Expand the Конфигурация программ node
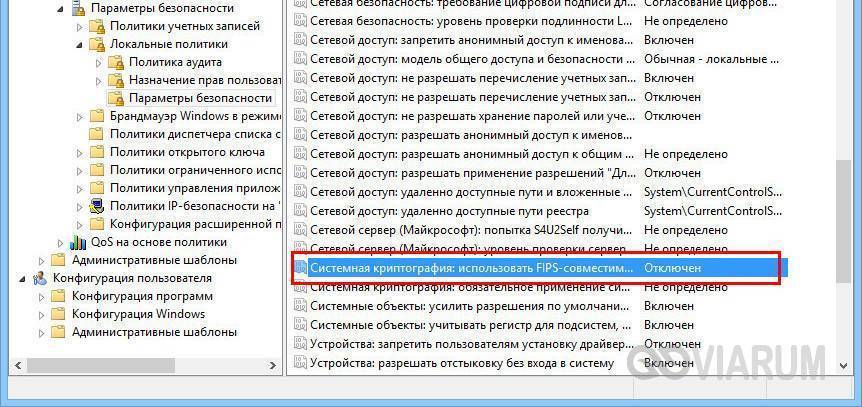The image size is (862, 407). [x=42, y=297]
